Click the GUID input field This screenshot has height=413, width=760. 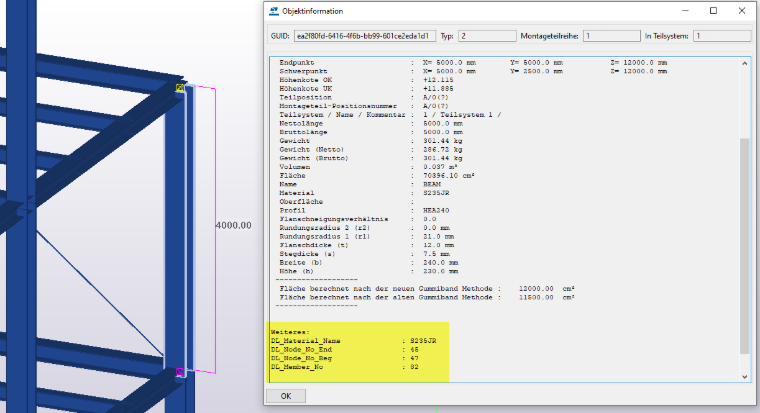point(364,36)
